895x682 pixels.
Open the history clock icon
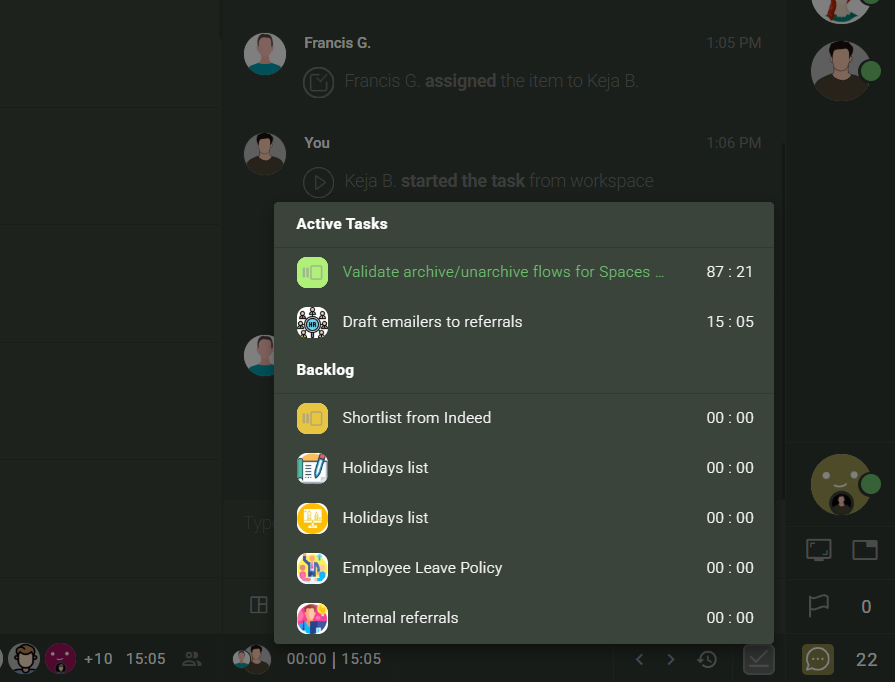[x=708, y=660]
